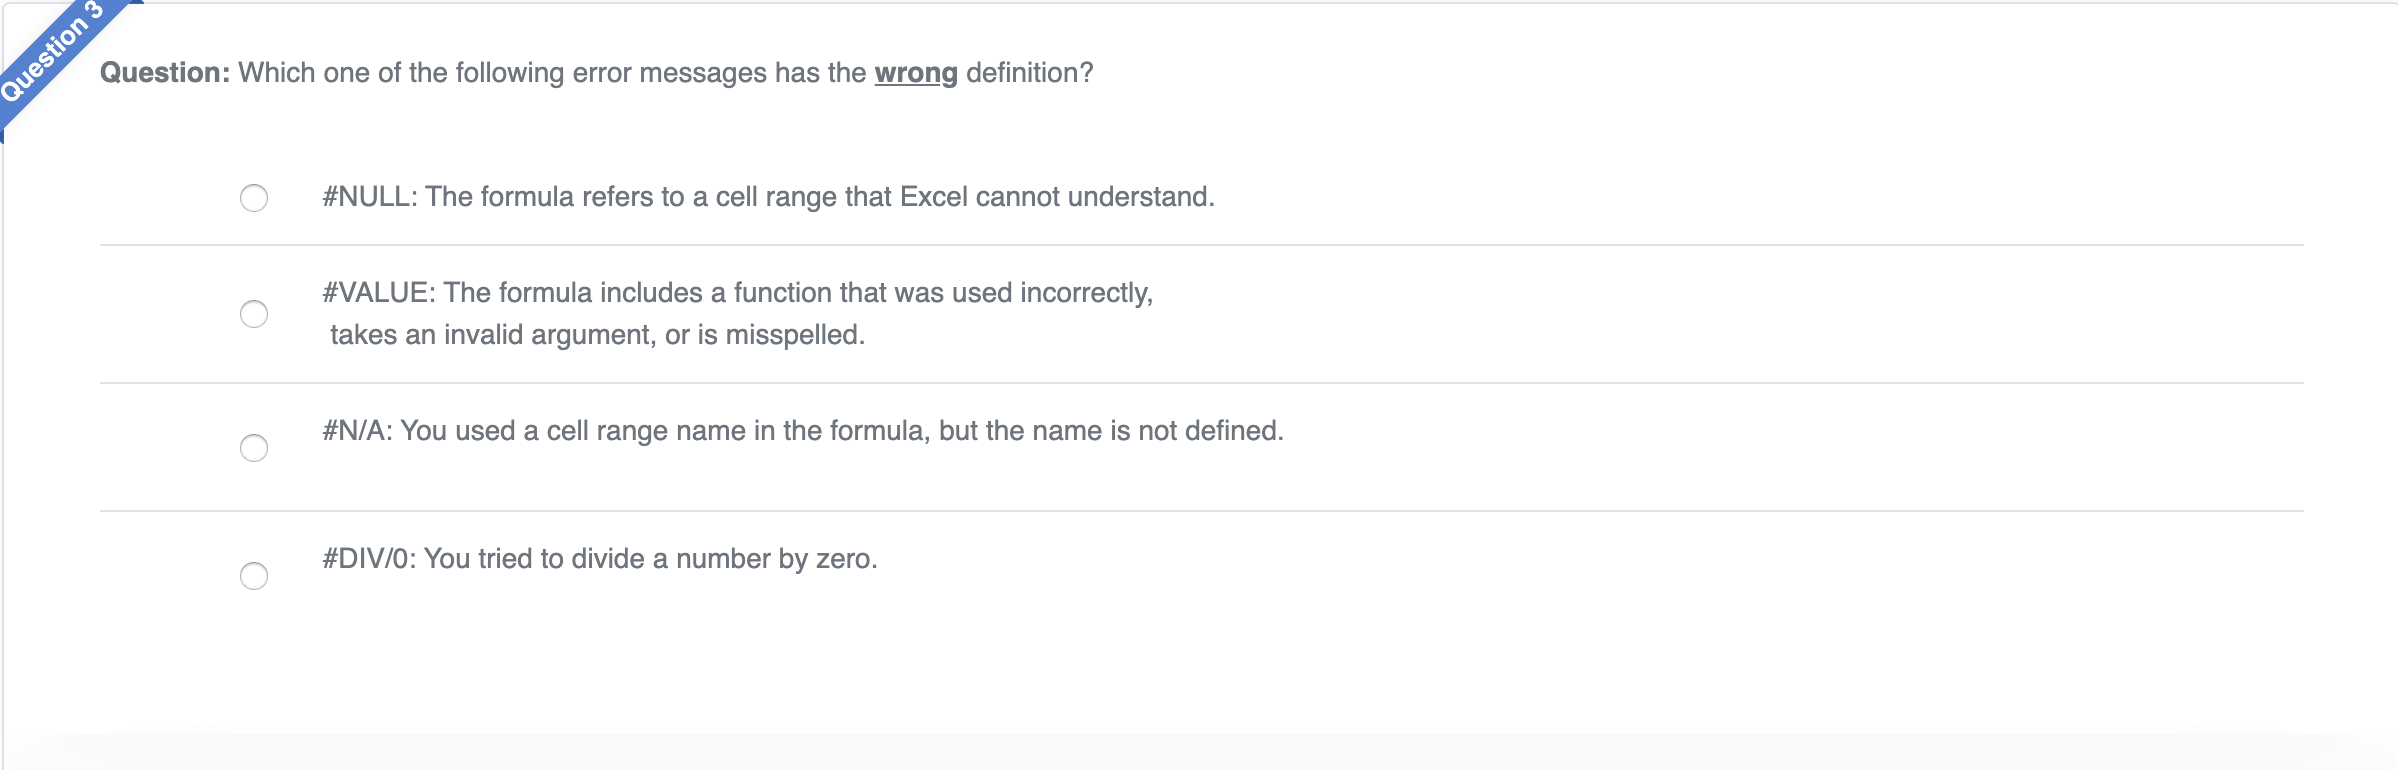Image resolution: width=2398 pixels, height=770 pixels.
Task: Click the bold "Question:" label
Action: pos(165,73)
